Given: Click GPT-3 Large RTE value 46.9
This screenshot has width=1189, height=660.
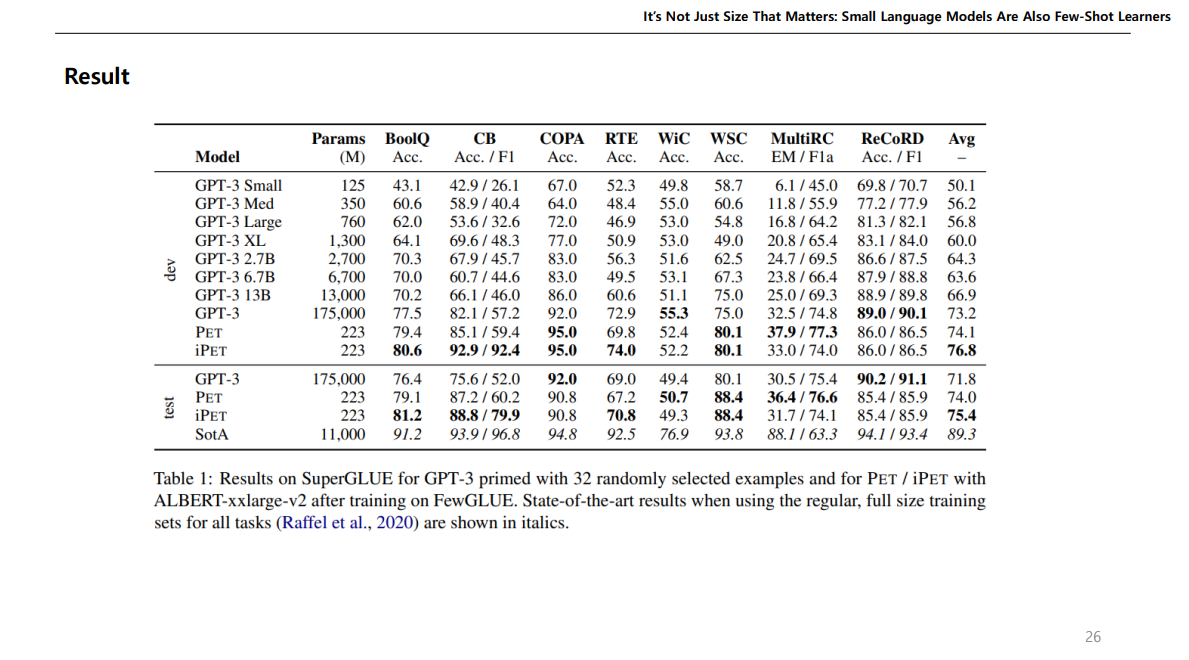Looking at the screenshot, I should 621,222.
